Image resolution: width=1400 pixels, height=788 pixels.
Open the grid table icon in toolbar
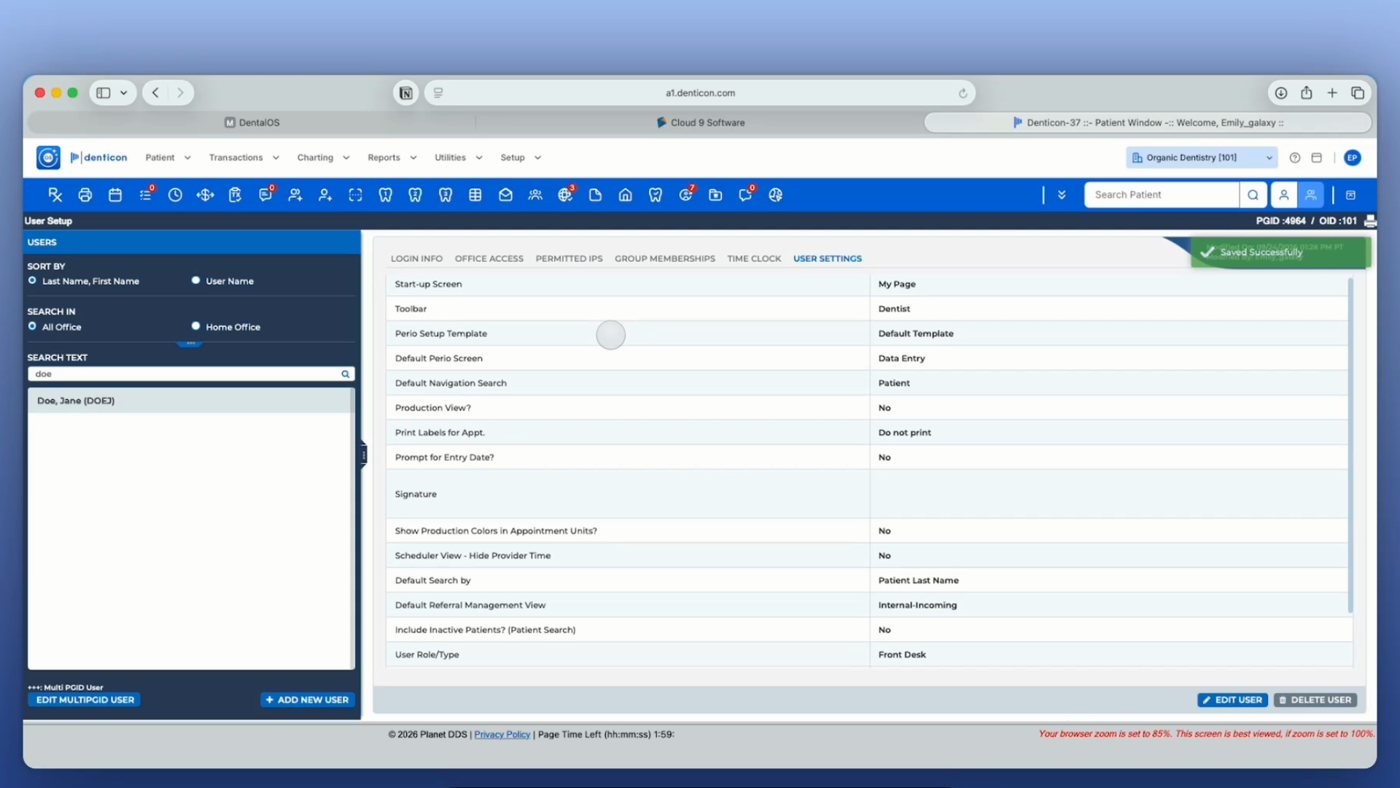click(475, 195)
